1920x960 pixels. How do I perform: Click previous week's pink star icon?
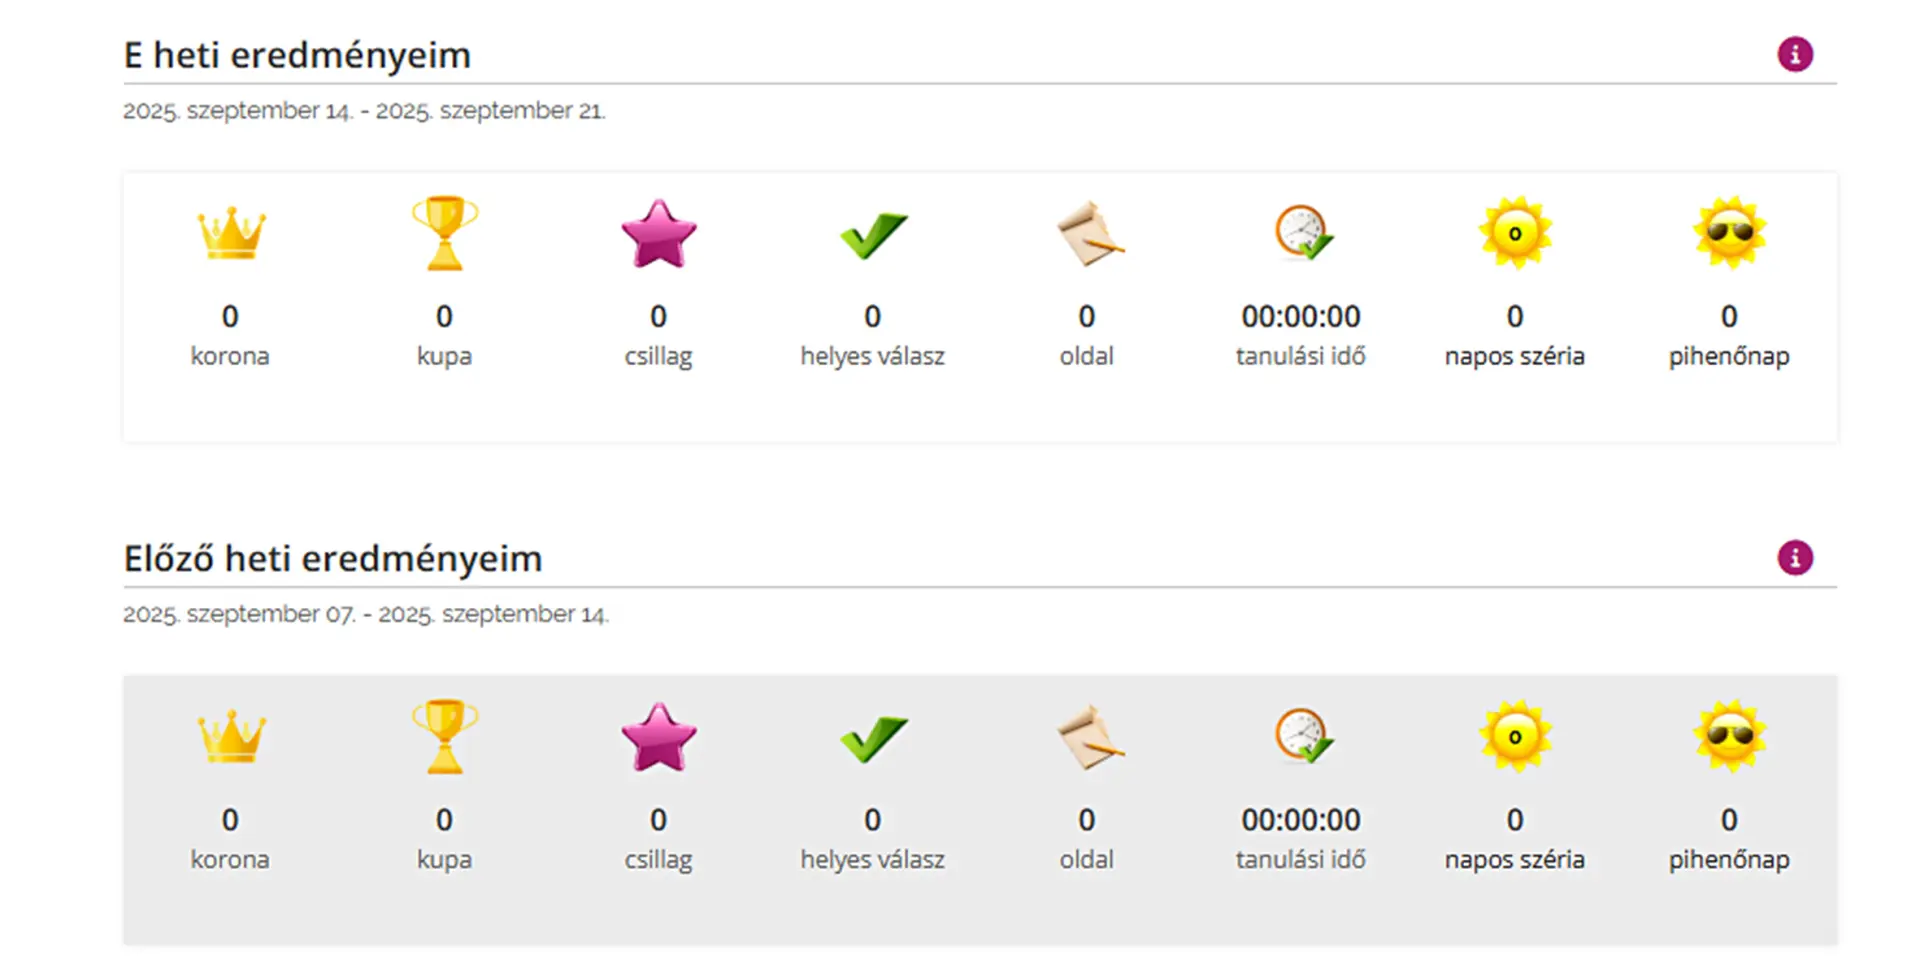tap(658, 738)
